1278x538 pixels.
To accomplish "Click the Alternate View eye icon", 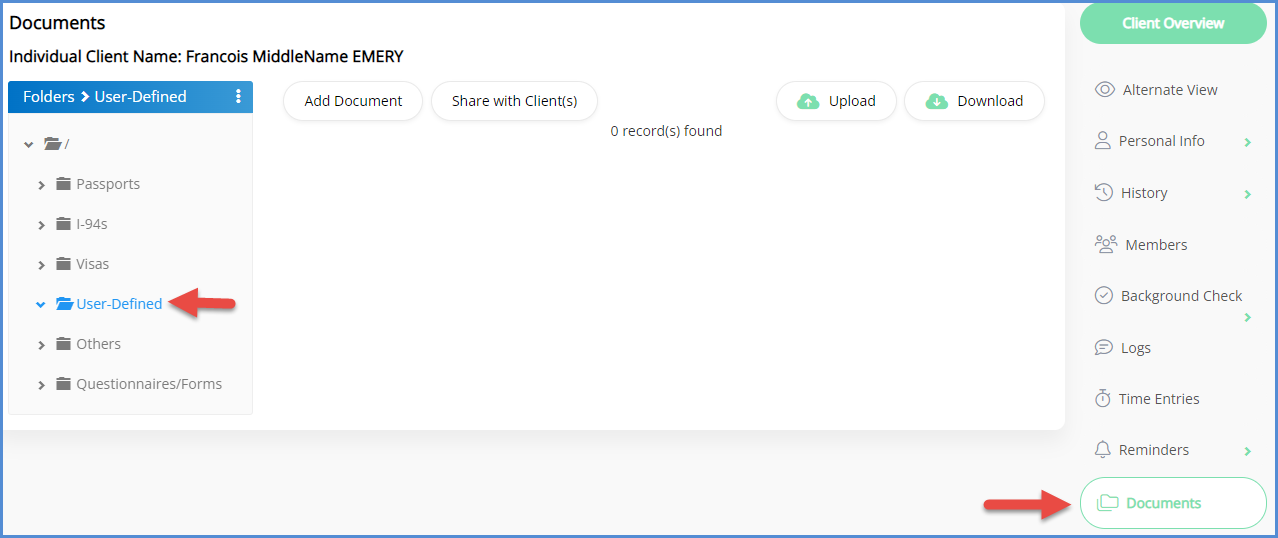I will point(1104,90).
